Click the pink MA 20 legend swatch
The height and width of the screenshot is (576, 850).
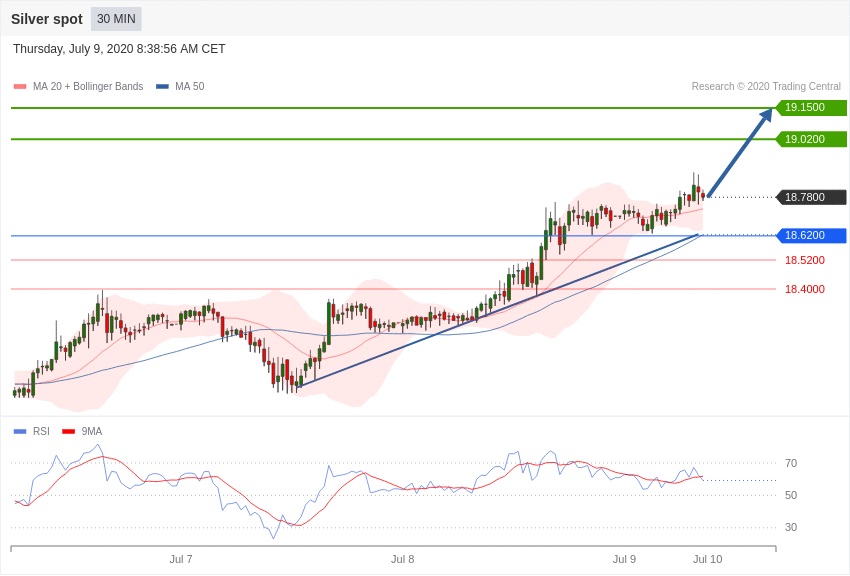tap(20, 87)
